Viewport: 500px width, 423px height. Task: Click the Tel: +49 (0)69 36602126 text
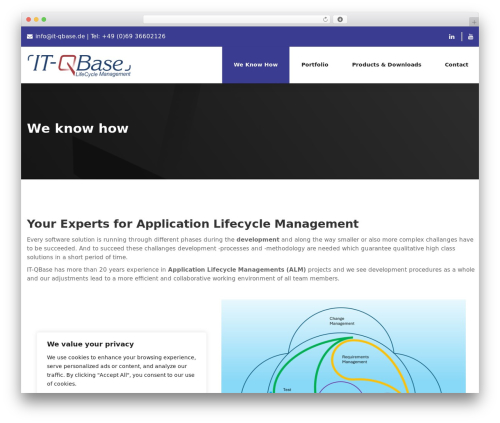click(x=128, y=36)
